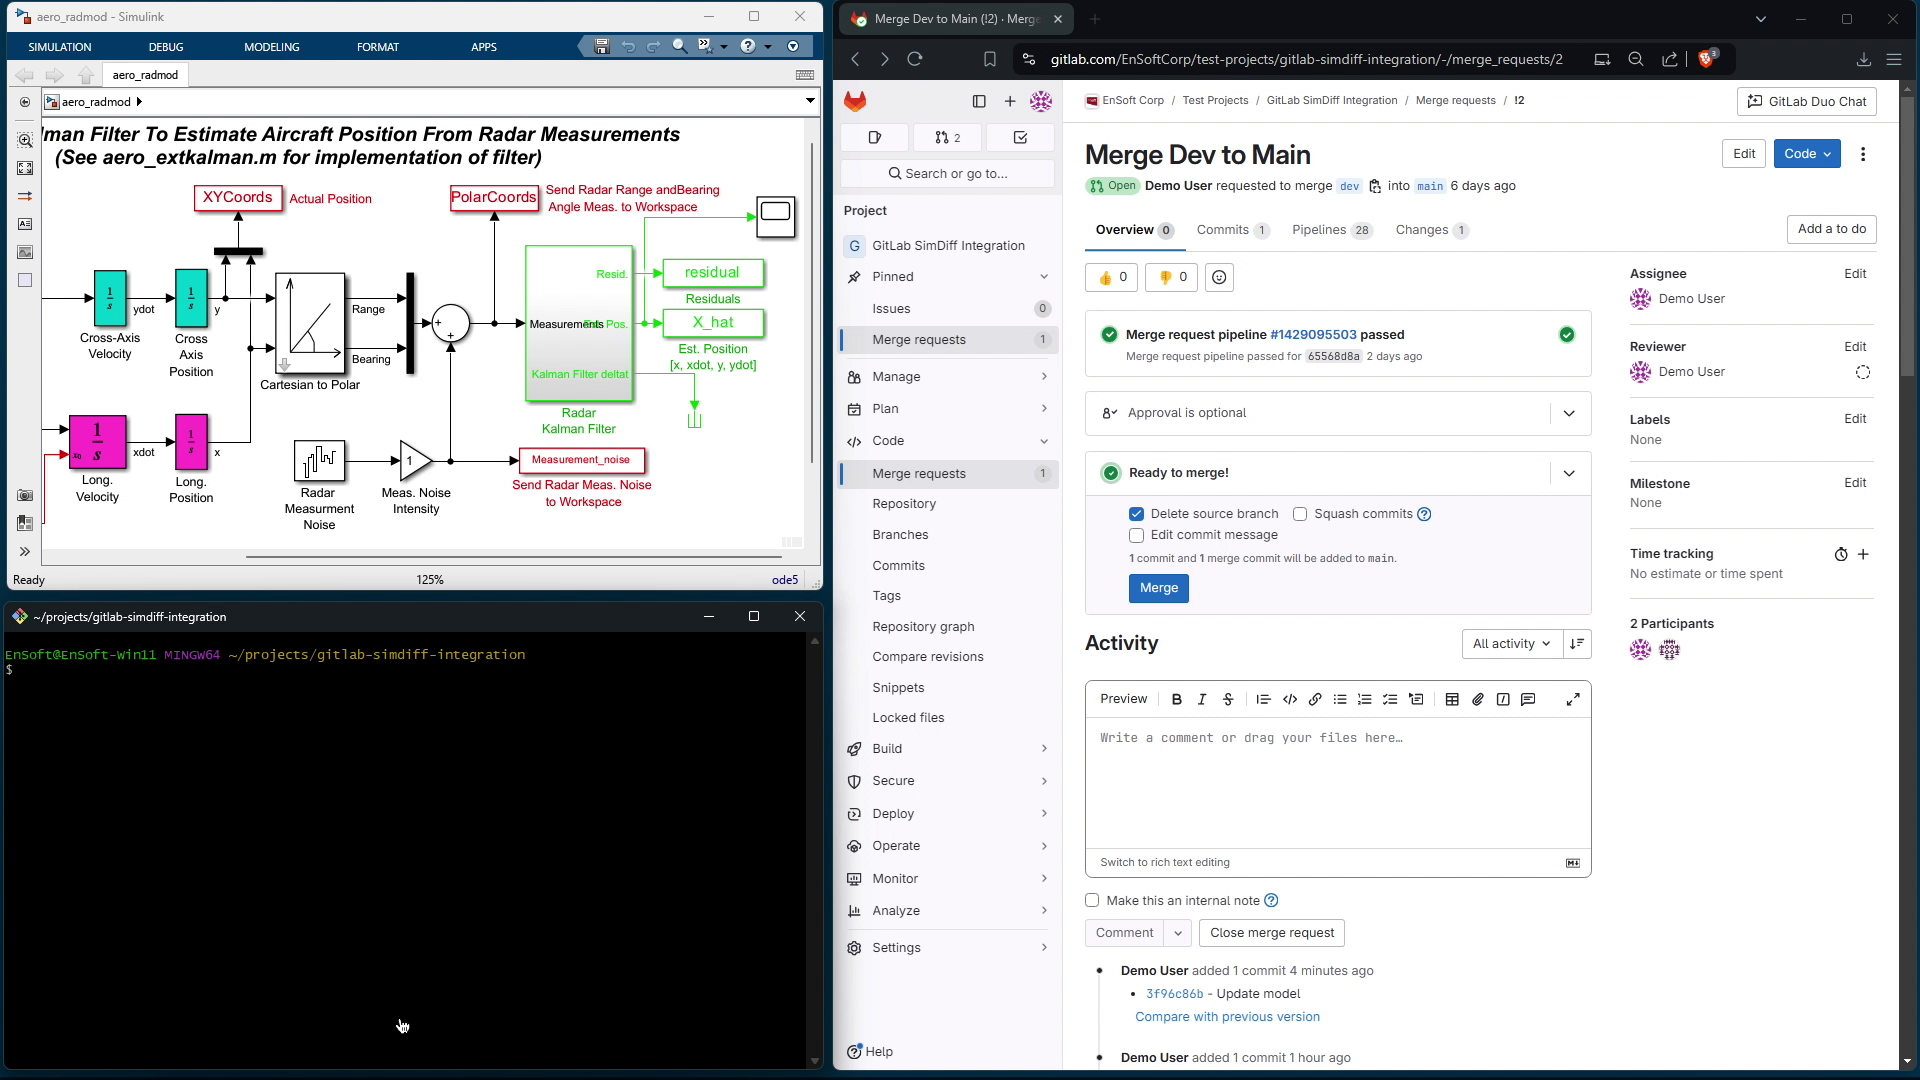Switch to the Pipelines tab
Screen dimensions: 1920x1080
point(1331,230)
